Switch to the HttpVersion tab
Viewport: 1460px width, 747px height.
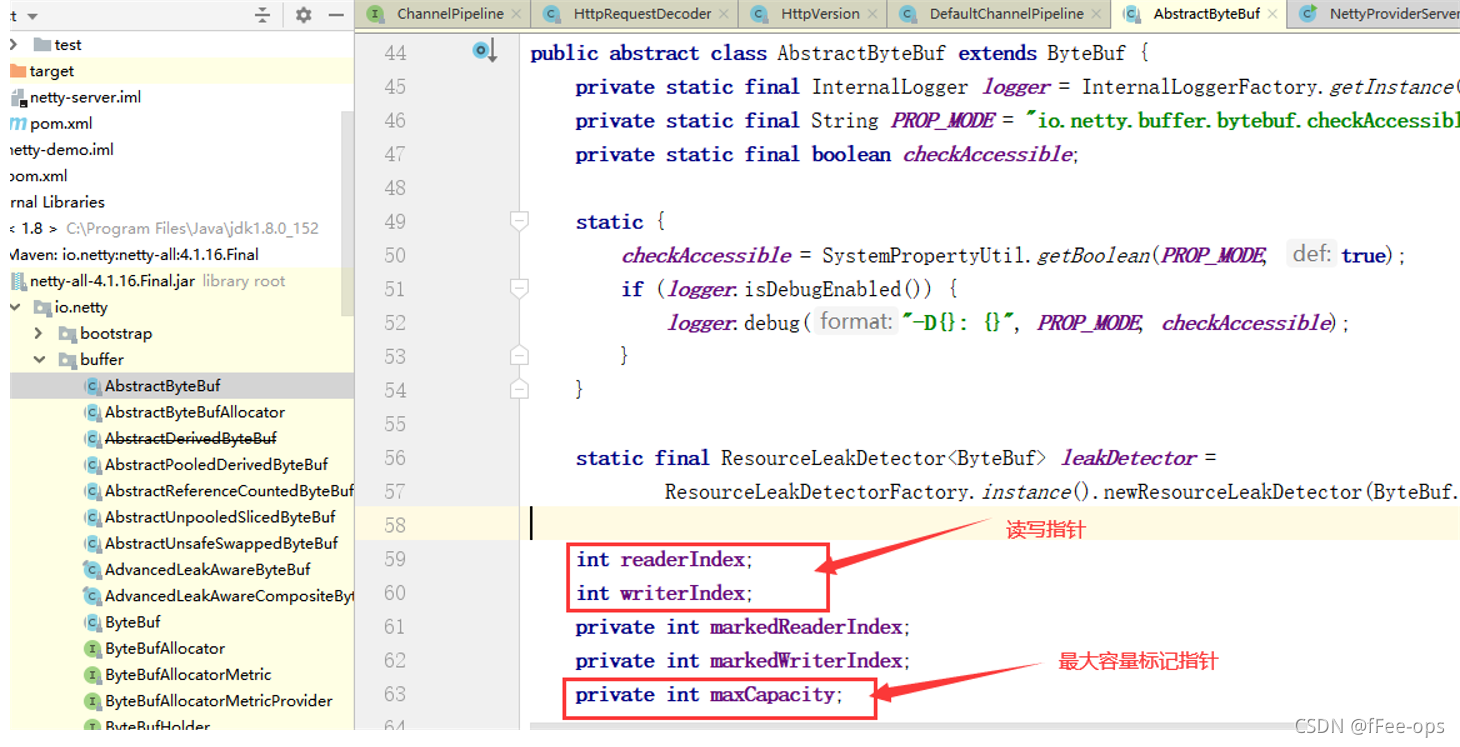(x=820, y=14)
